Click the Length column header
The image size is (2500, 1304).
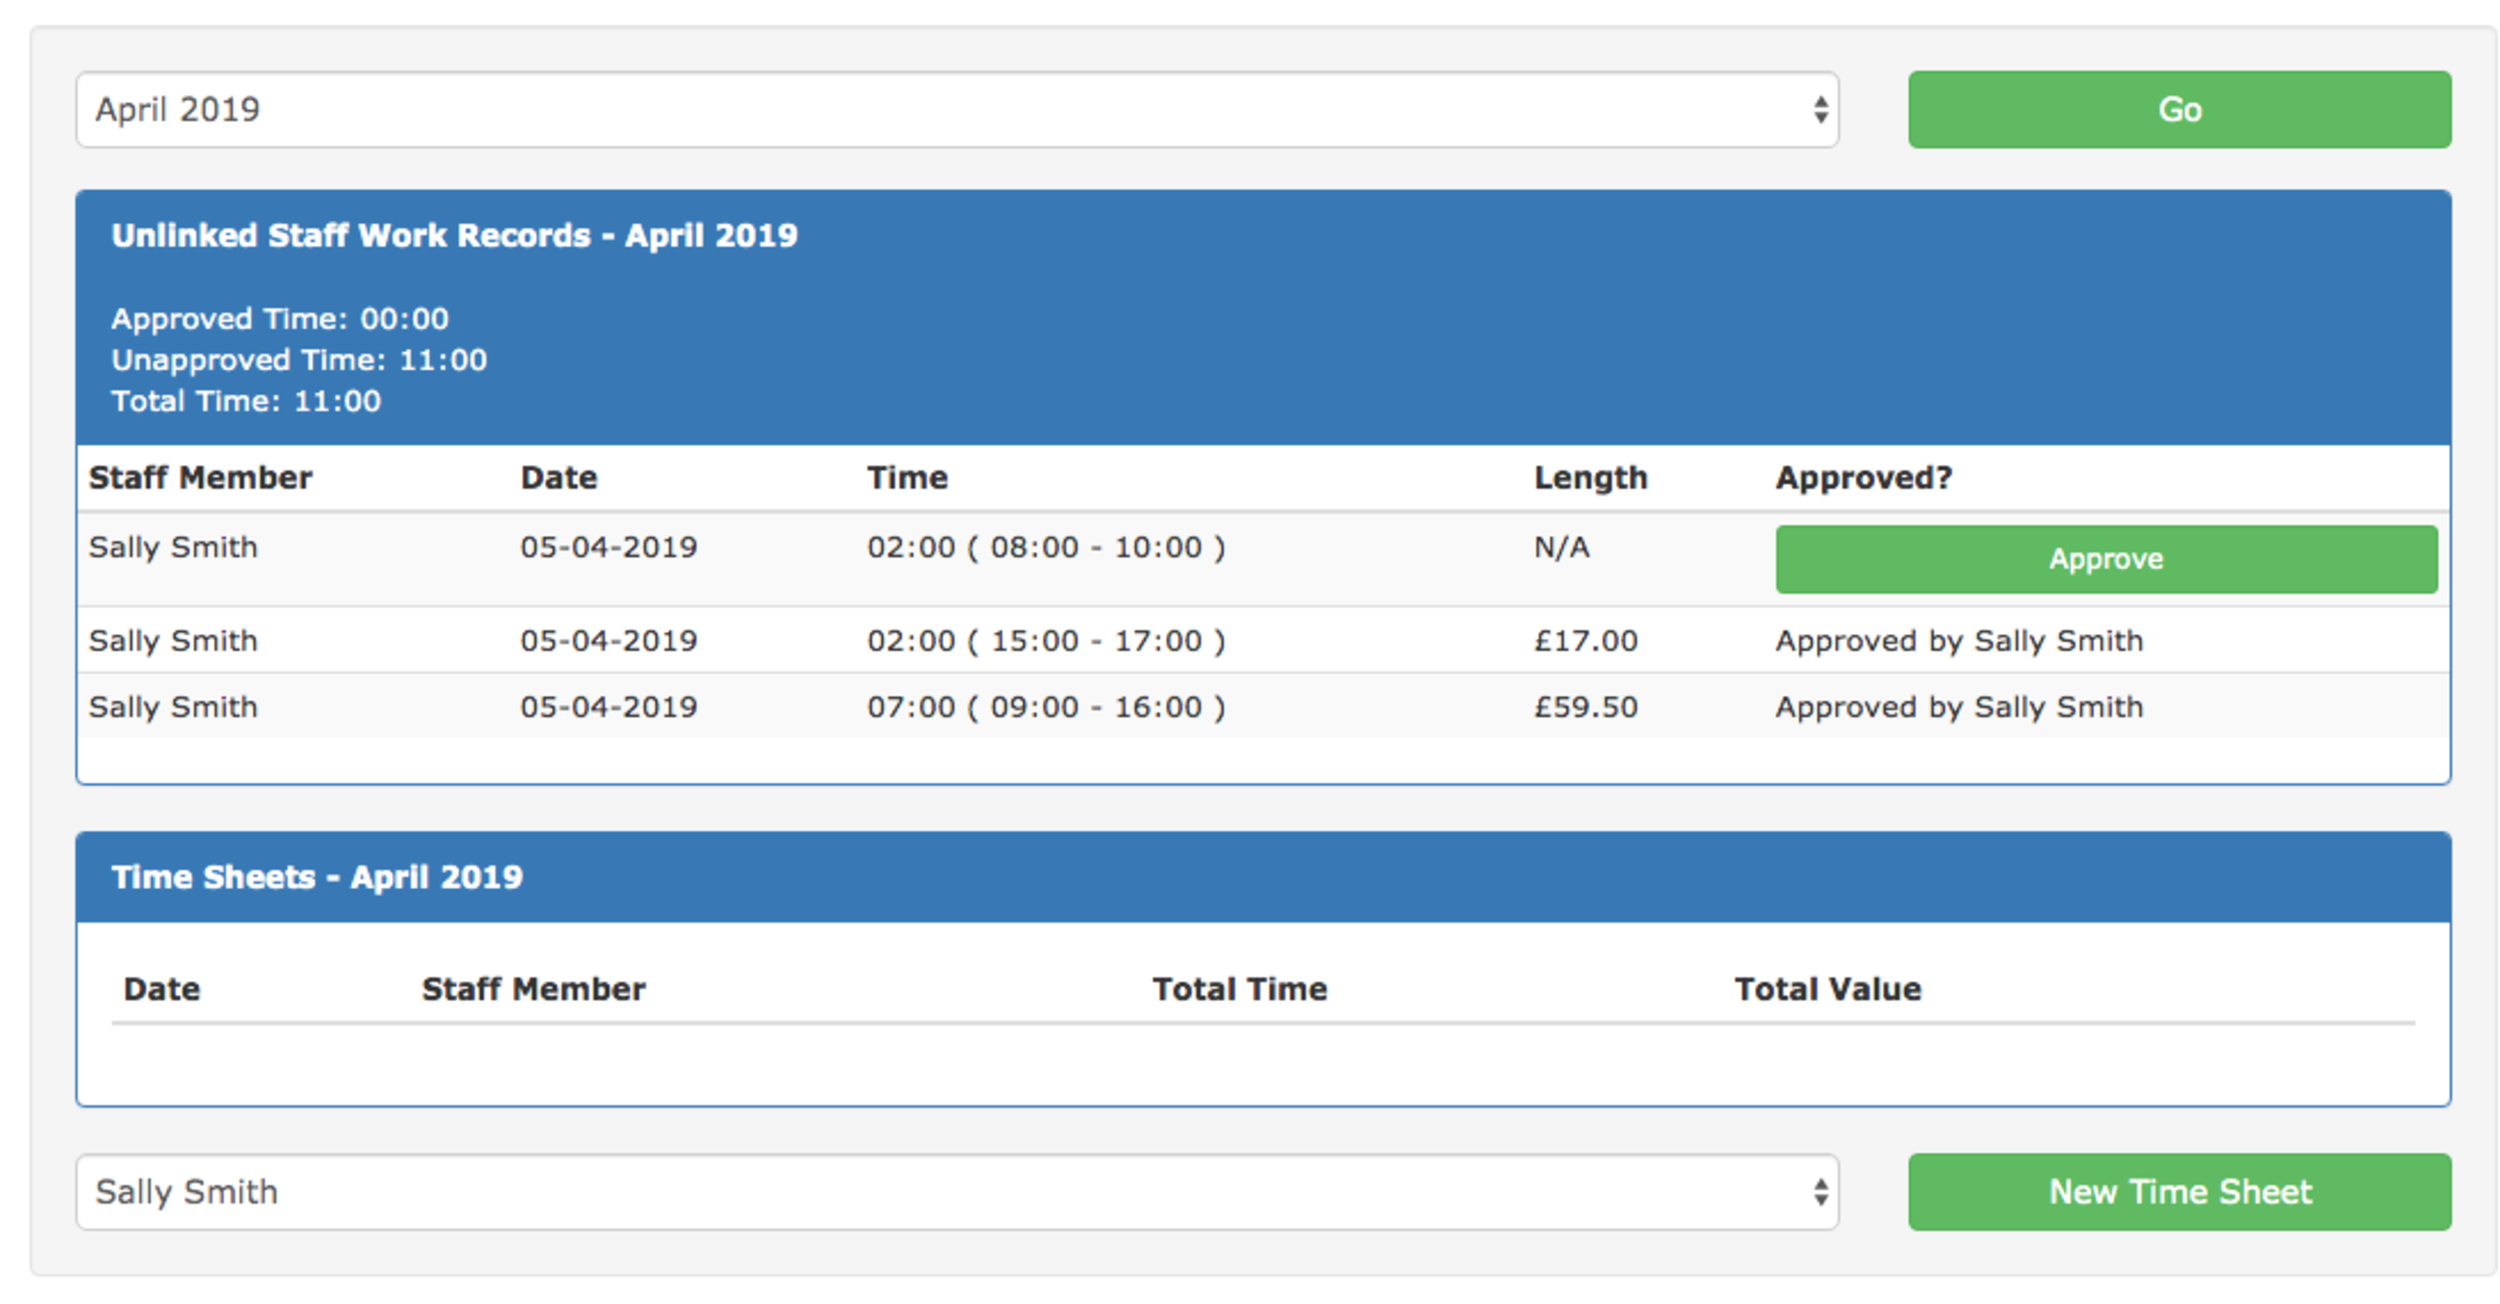coord(1590,478)
